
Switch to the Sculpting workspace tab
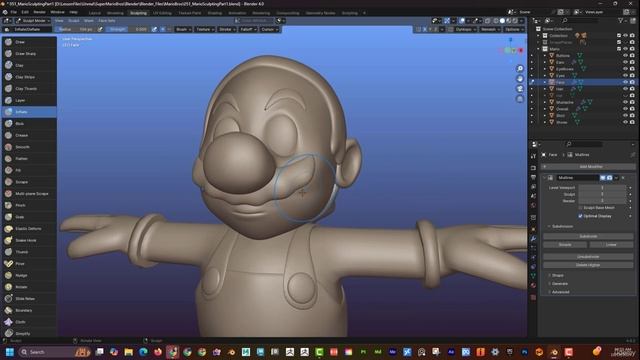[138, 13]
